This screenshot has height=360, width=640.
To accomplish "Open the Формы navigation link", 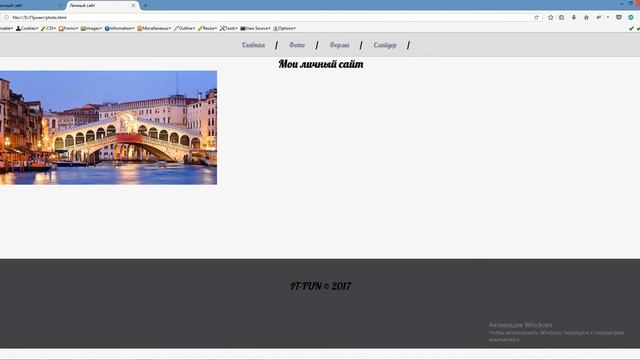I will [339, 45].
